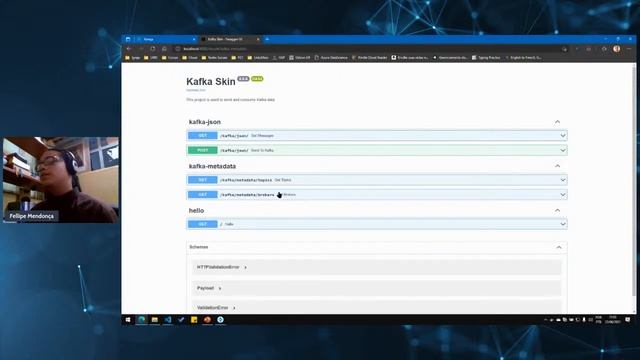
Task: Open the browser profile avatar
Action: click(616, 49)
